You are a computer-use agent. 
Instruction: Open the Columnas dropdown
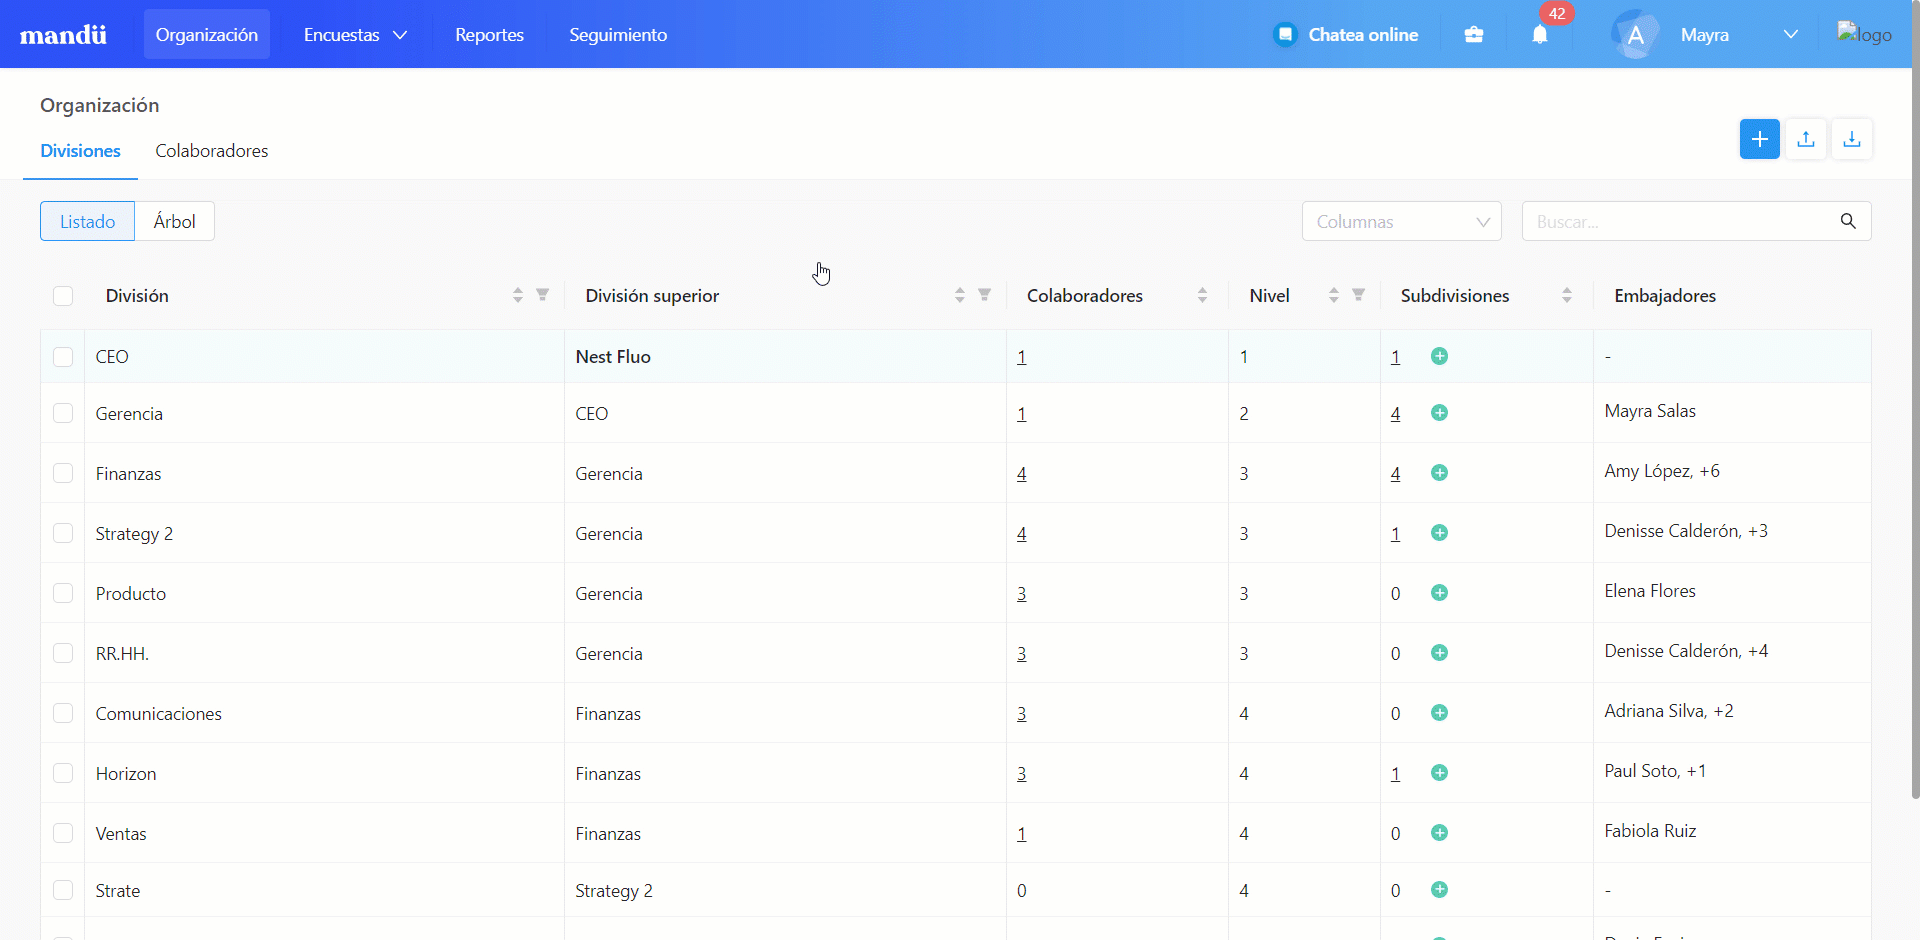(x=1402, y=221)
